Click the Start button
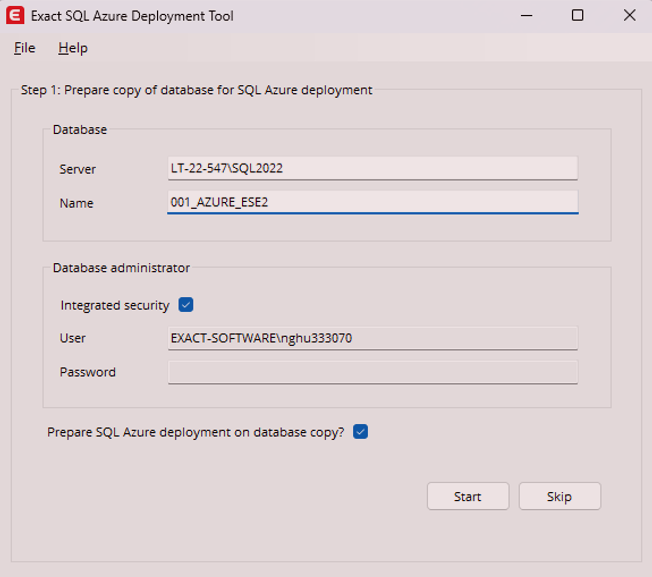The height and width of the screenshot is (577, 652). point(468,496)
